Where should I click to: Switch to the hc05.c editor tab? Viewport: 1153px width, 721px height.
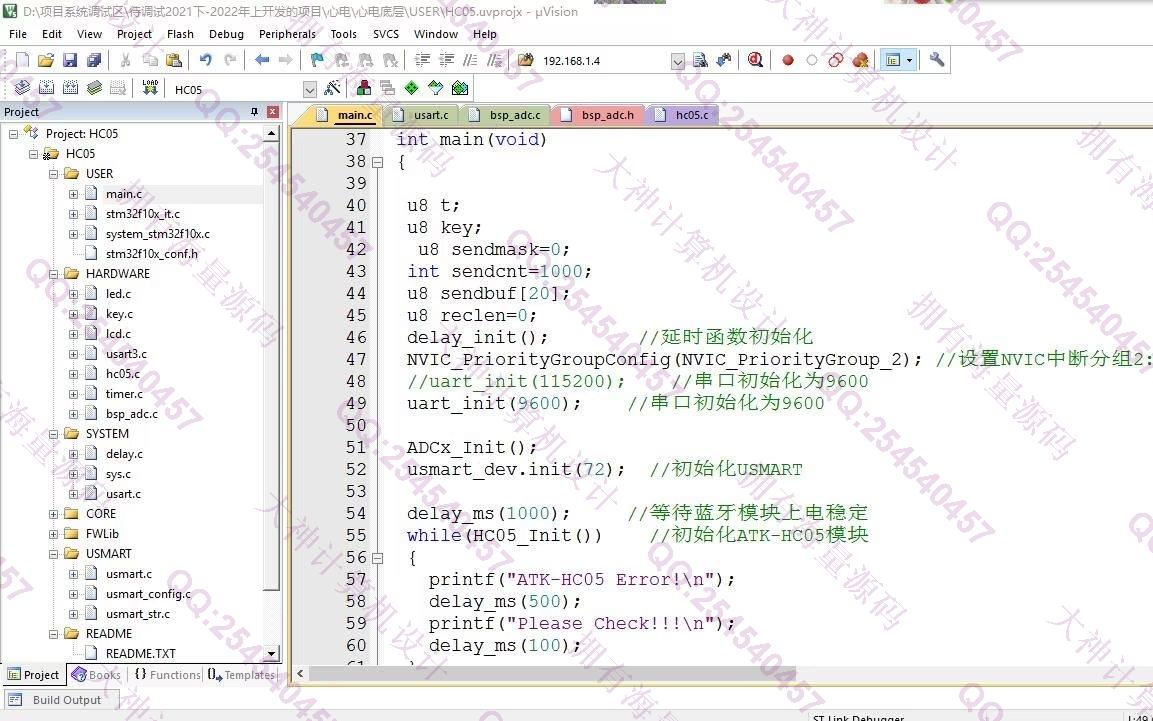tap(683, 115)
